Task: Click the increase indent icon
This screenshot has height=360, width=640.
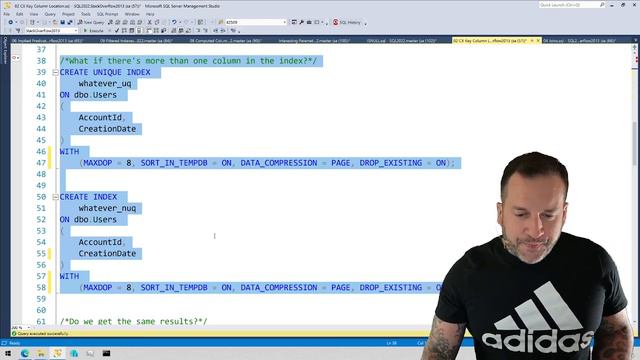Action: 223,31
